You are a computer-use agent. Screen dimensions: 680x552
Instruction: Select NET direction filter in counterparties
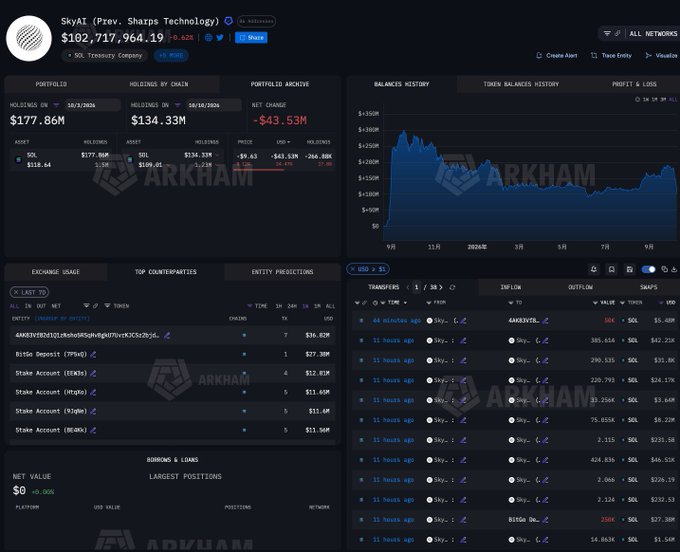point(56,306)
